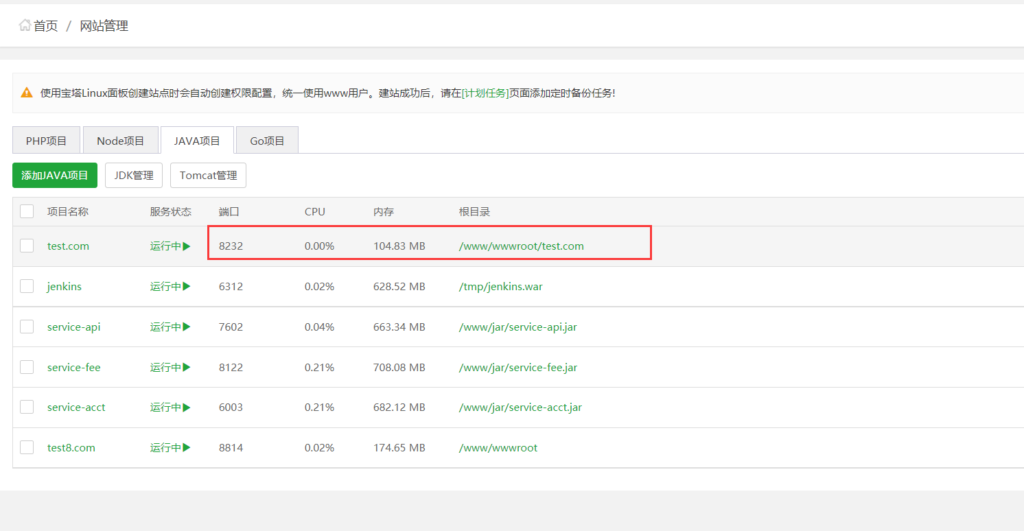
Task: Open the test.com project name link
Action: coord(68,246)
